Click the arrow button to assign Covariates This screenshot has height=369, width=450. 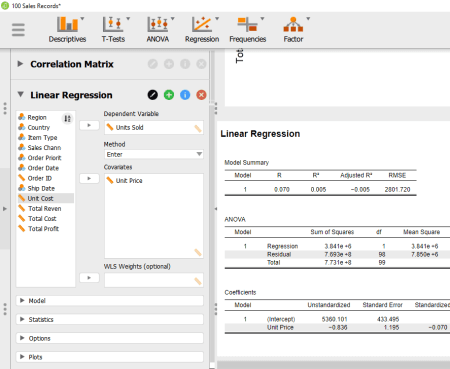89,178
